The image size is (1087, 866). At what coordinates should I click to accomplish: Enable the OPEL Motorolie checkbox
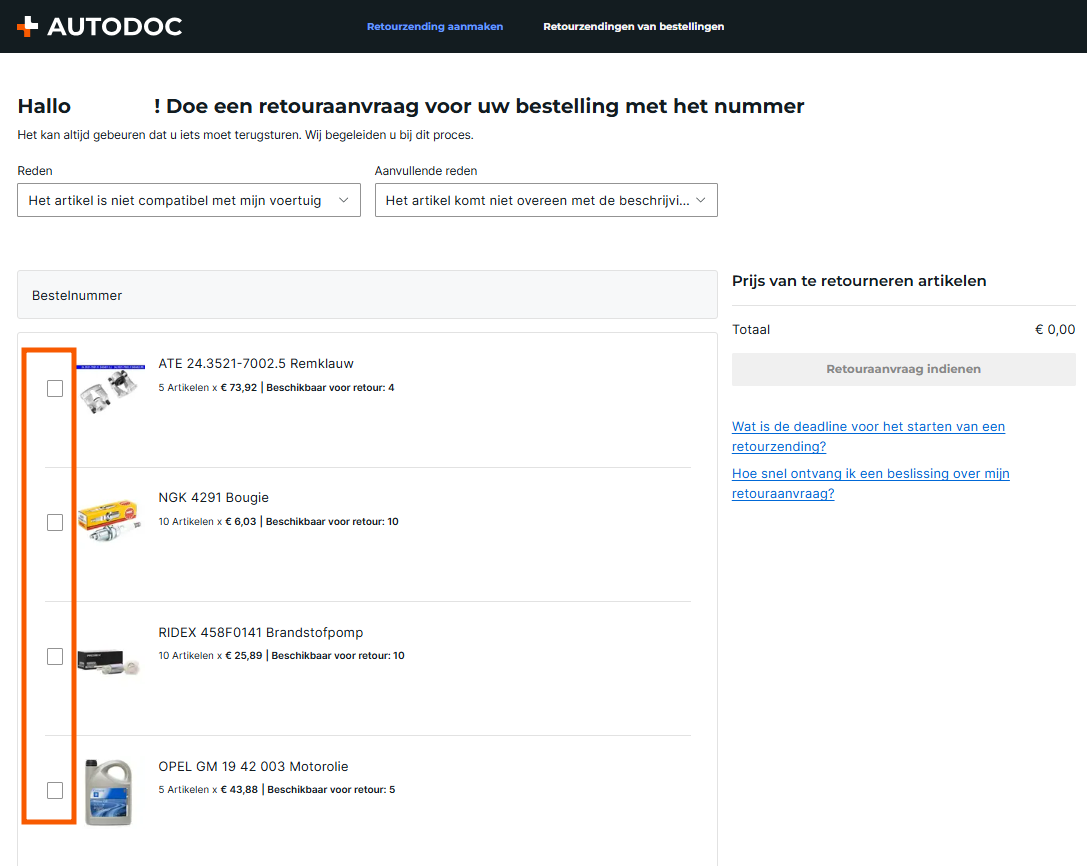pyautogui.click(x=55, y=790)
